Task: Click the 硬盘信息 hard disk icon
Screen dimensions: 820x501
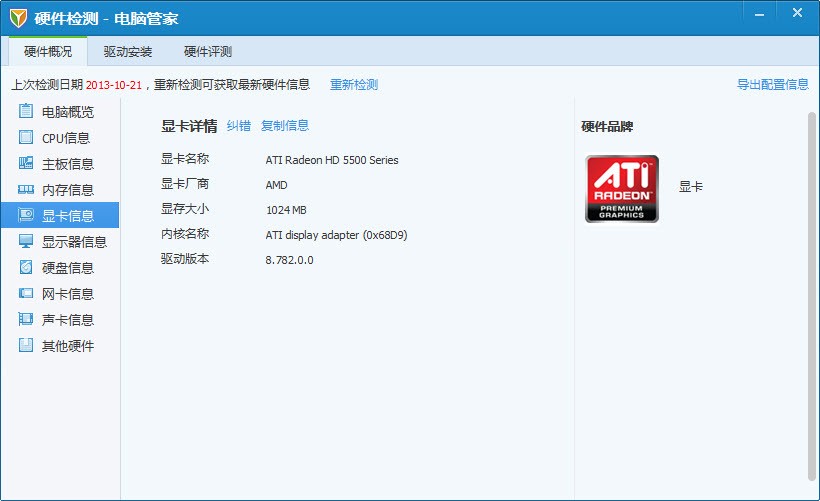Action: tap(26, 267)
